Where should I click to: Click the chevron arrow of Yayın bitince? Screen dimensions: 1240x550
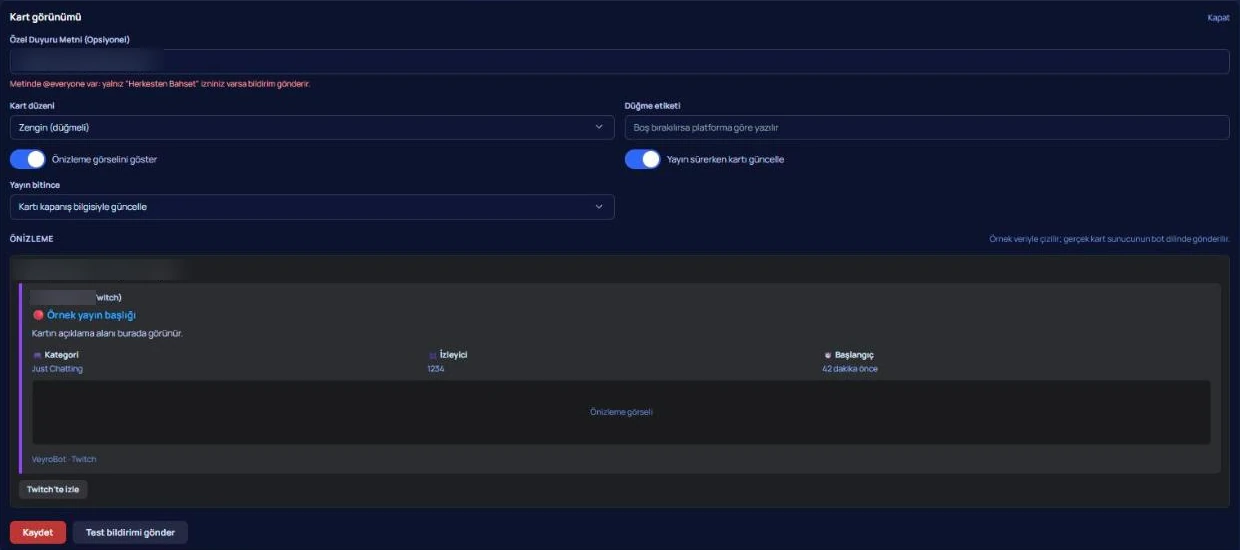click(599, 207)
